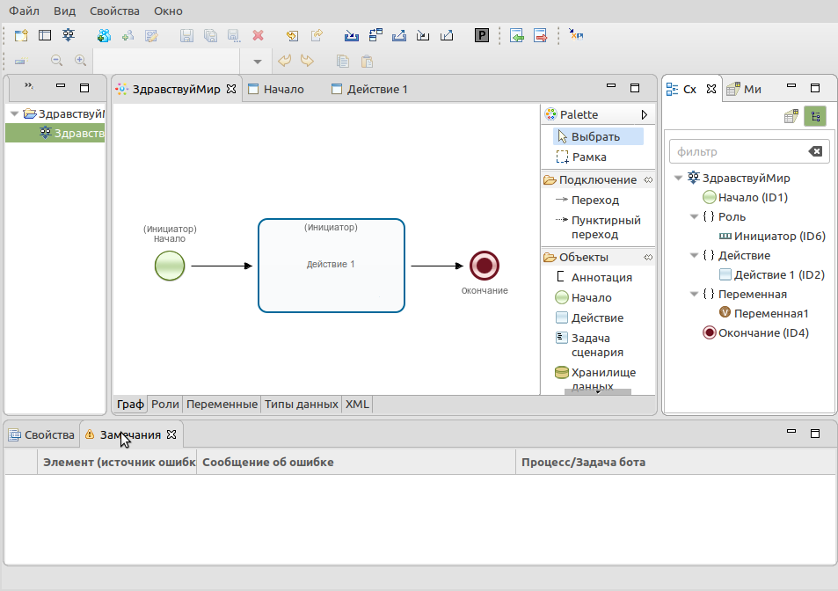
Task: Click the new project toolbar icon
Action: (x=21, y=36)
